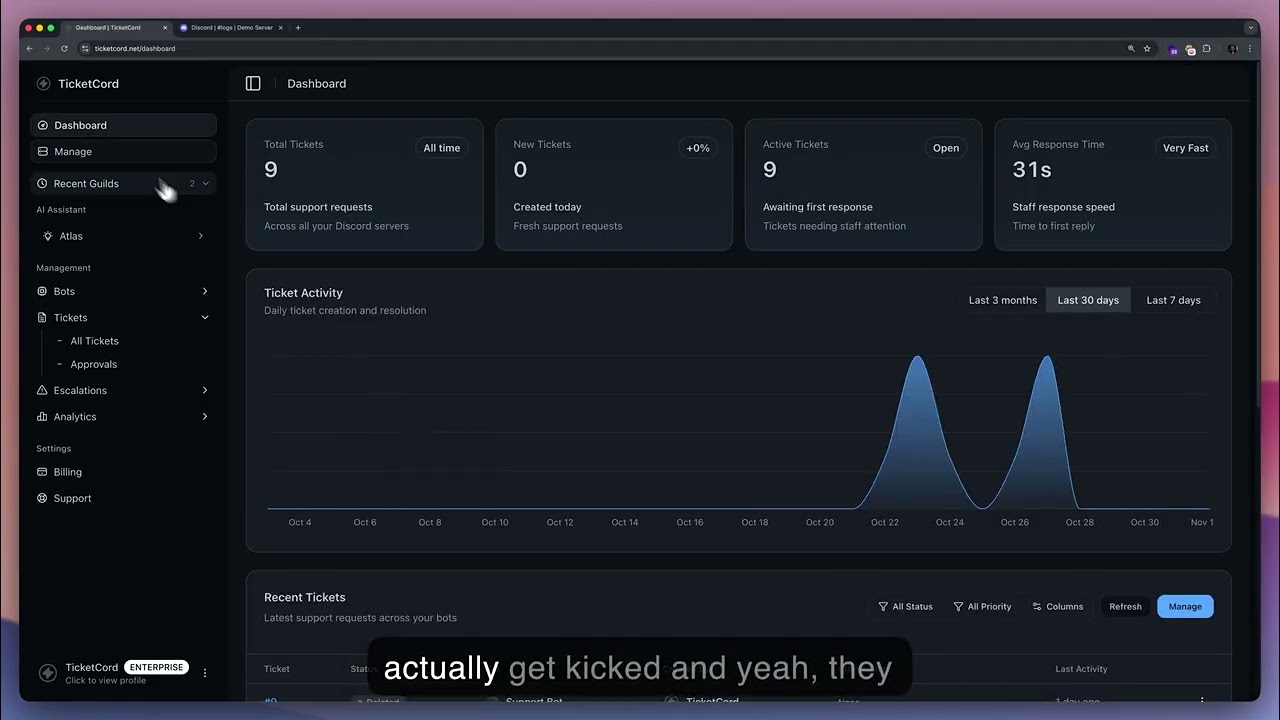Image resolution: width=1280 pixels, height=720 pixels.
Task: Open the browser three-dot menu
Action: pos(1250,48)
